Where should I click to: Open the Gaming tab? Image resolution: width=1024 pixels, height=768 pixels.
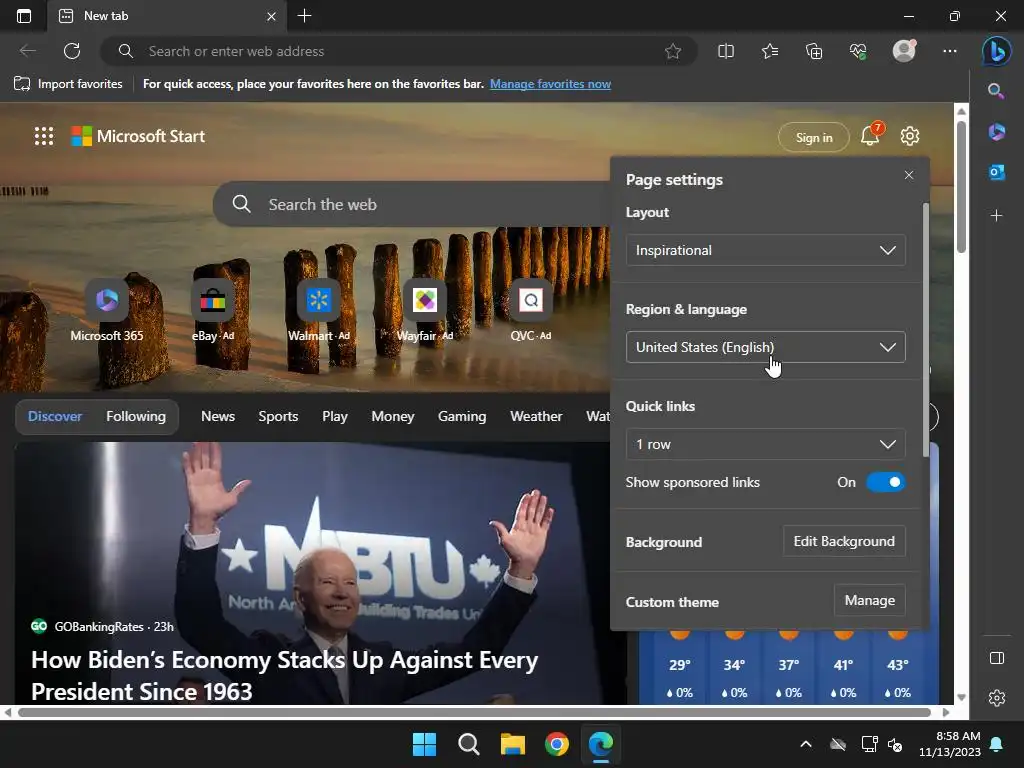coord(462,417)
